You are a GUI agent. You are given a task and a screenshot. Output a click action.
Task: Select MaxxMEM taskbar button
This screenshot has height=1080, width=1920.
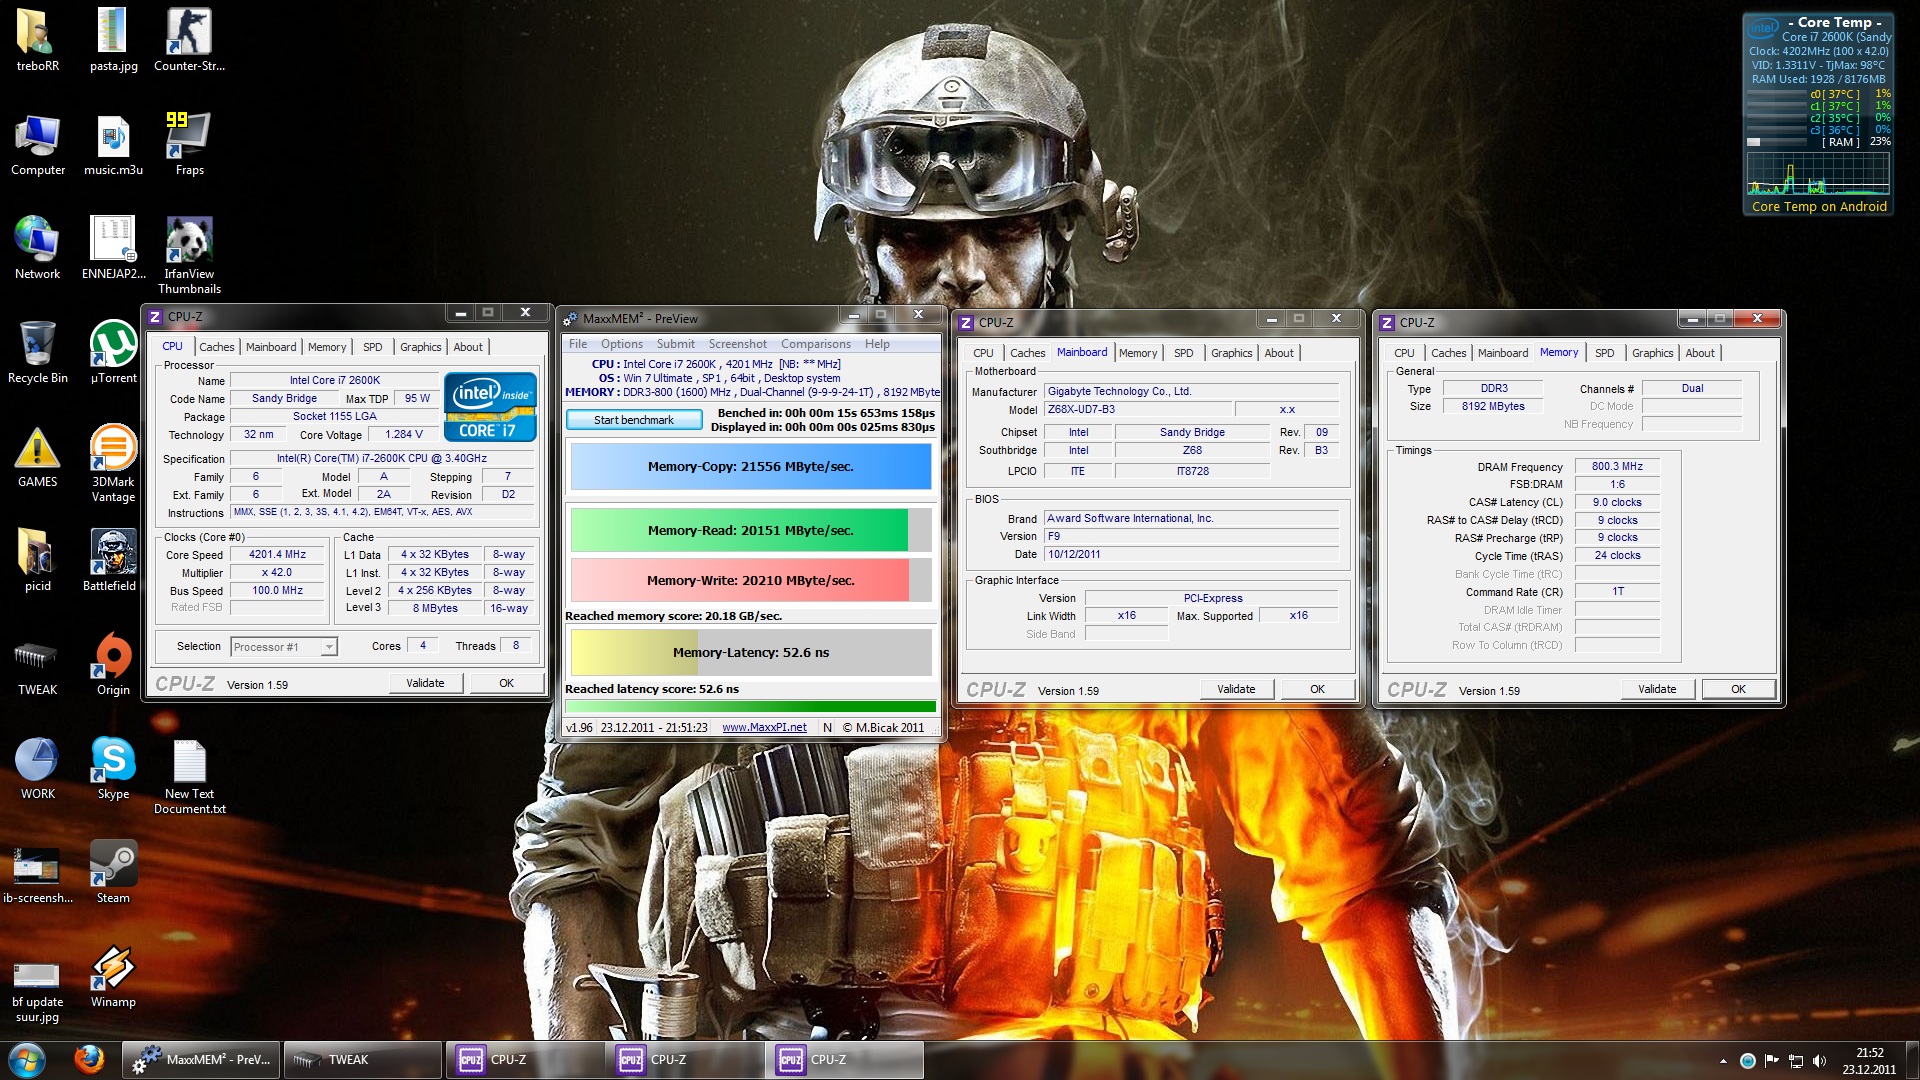[202, 1059]
